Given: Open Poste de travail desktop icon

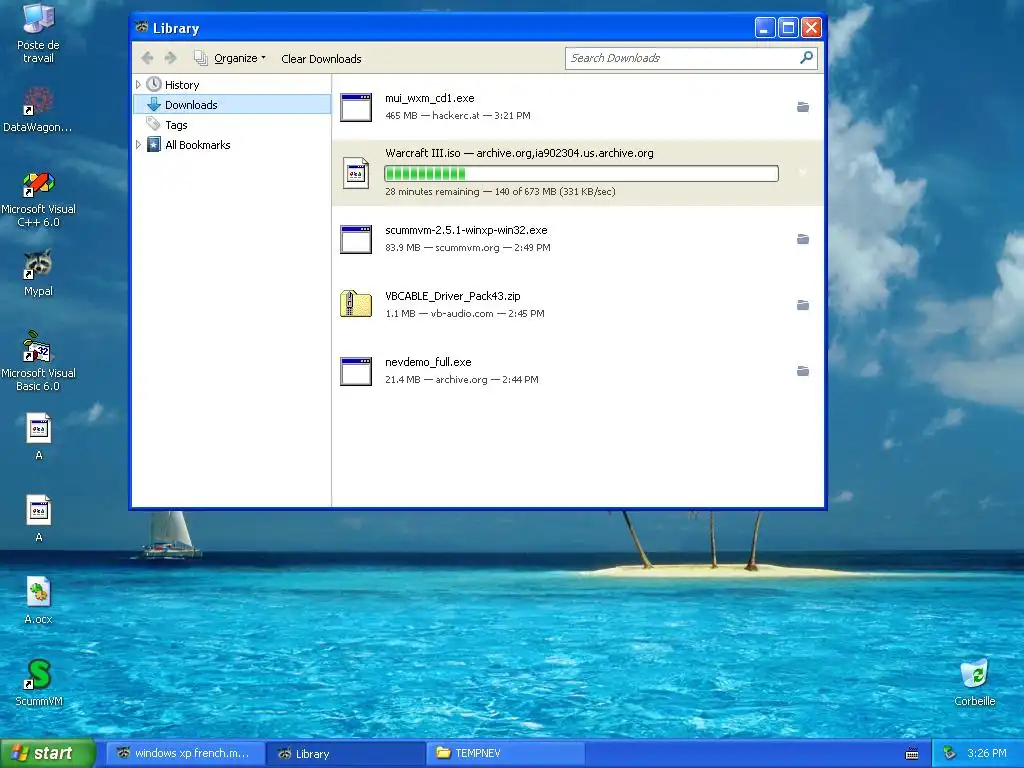Looking at the screenshot, I should tap(38, 33).
